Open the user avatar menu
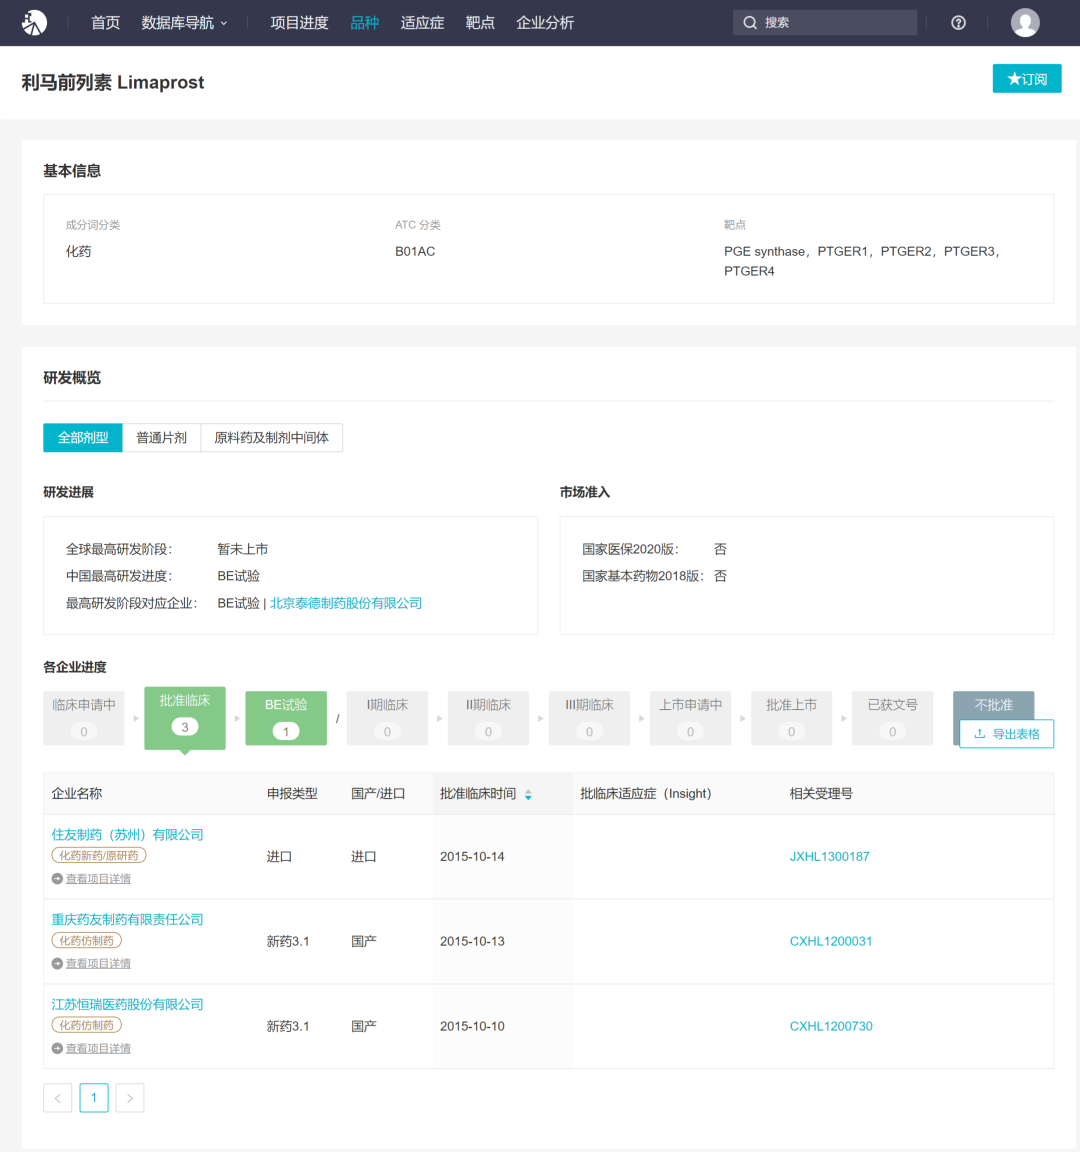The height and width of the screenshot is (1152, 1080). [1025, 23]
